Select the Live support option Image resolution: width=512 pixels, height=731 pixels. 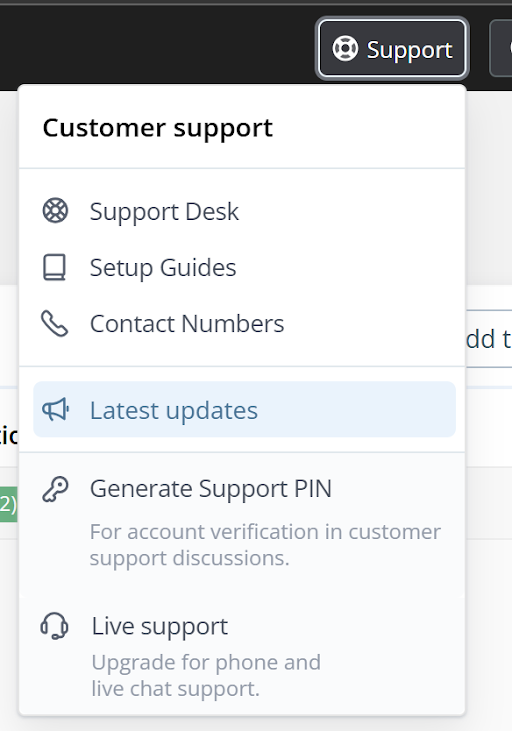coord(160,626)
